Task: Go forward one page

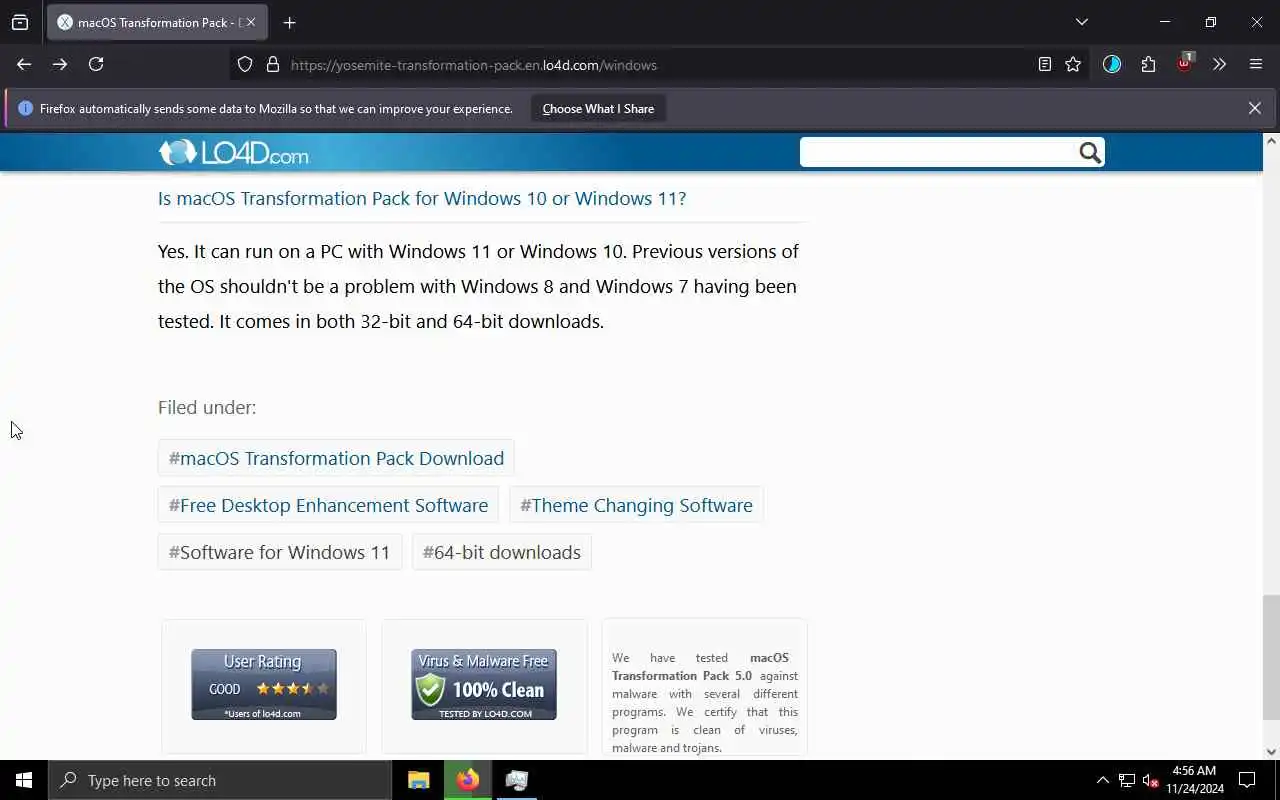Action: 60,64
